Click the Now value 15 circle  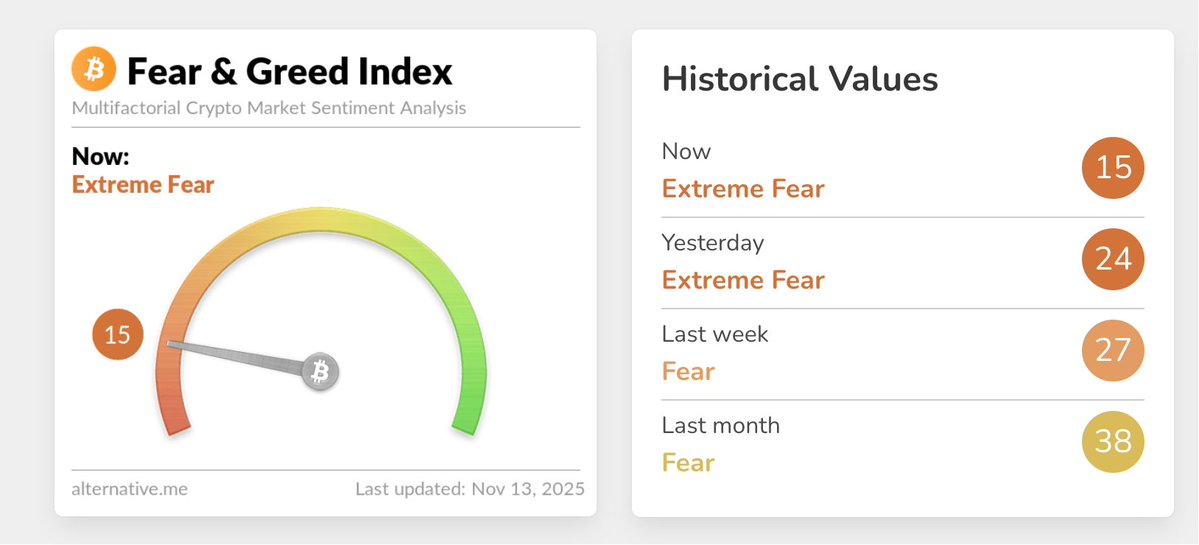tap(1113, 167)
